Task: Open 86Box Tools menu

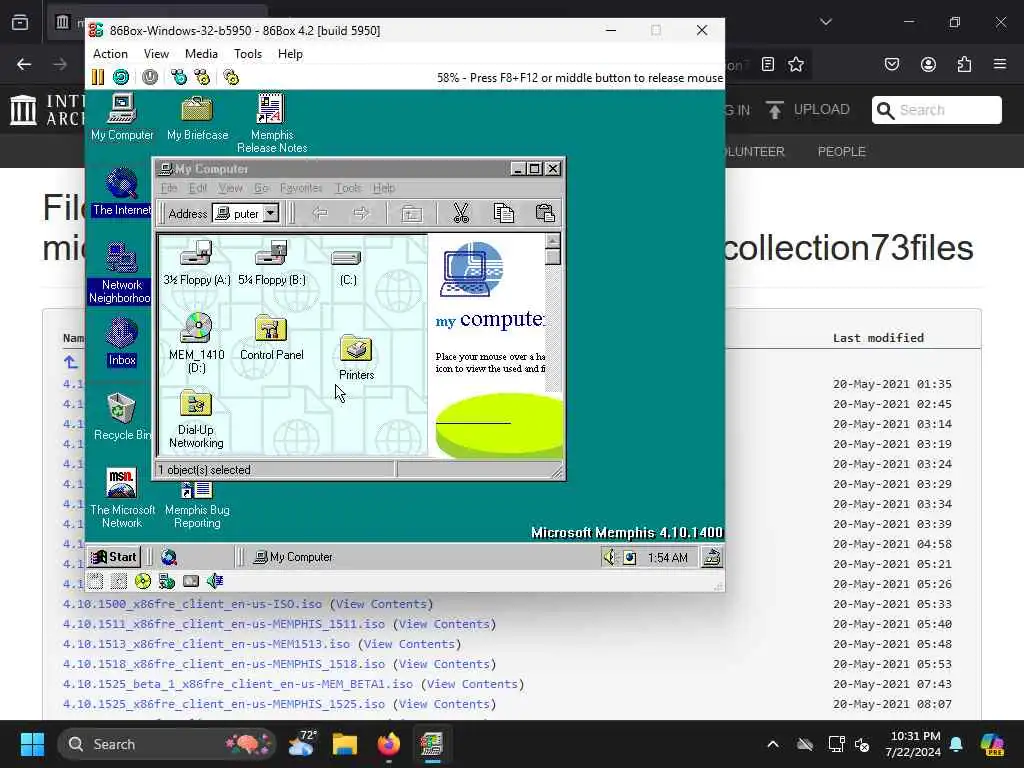Action: click(x=248, y=54)
